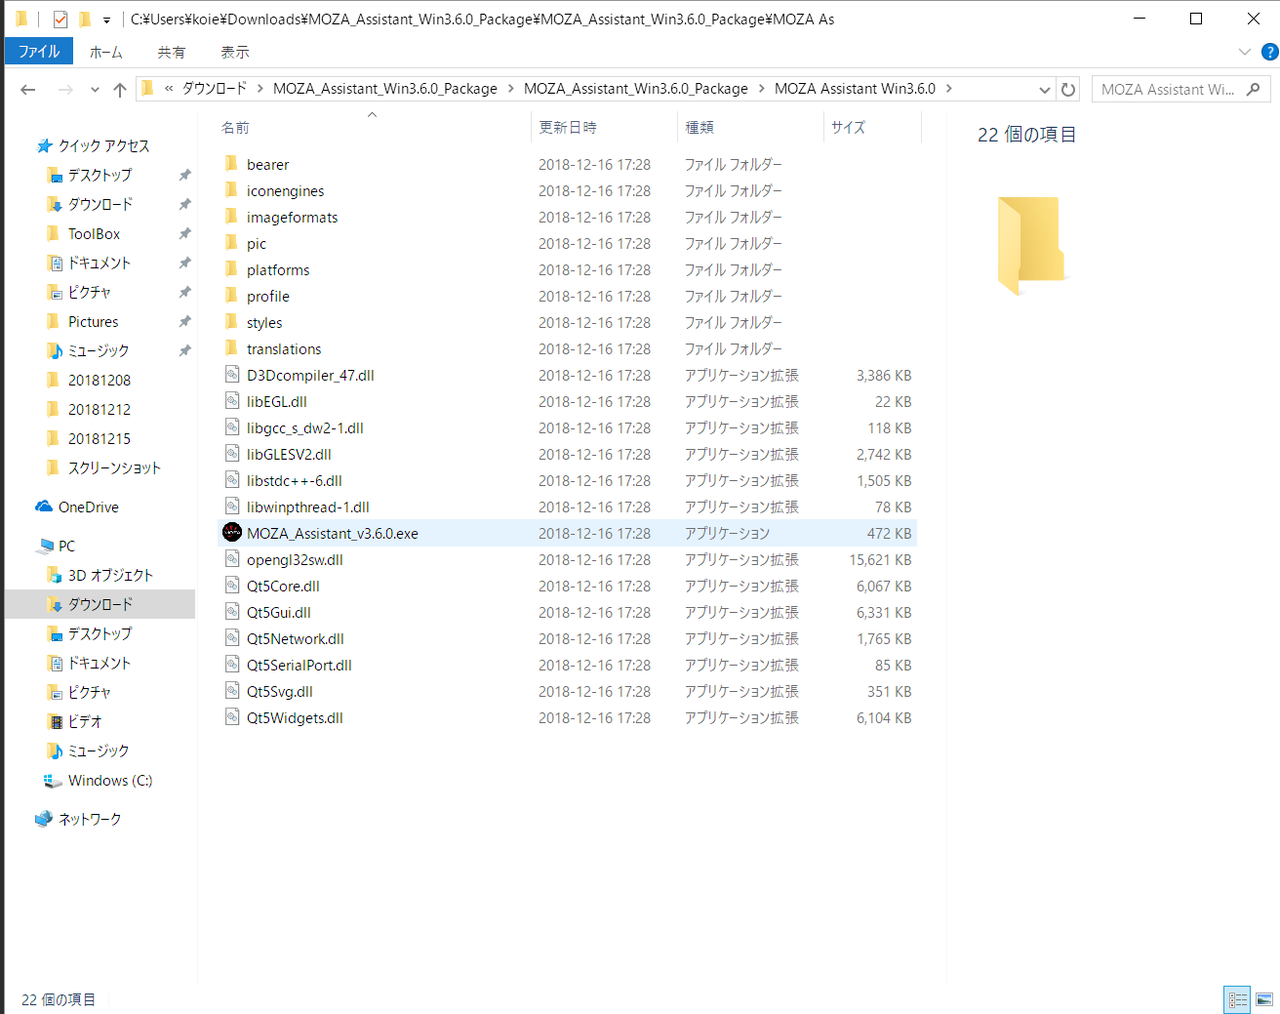Viewport: 1280px width, 1014px height.
Task: Open ToolBox in quick access
Action: (x=94, y=234)
